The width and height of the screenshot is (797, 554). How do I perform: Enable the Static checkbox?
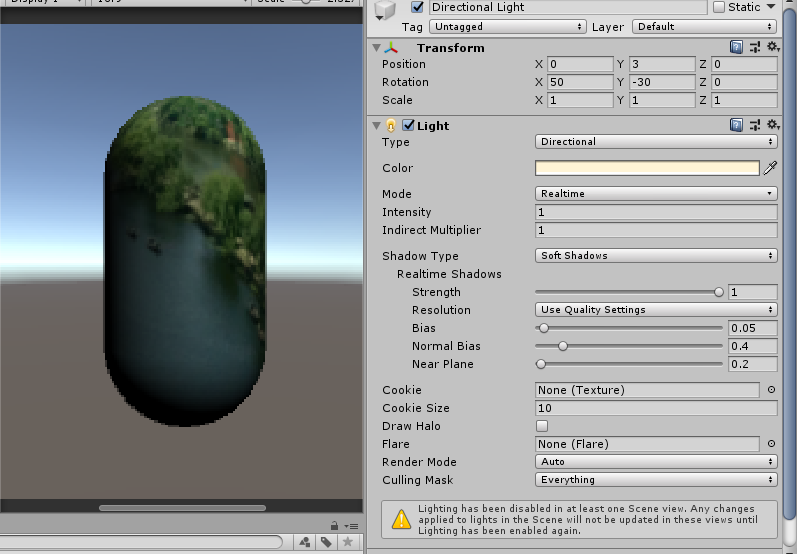(x=719, y=7)
